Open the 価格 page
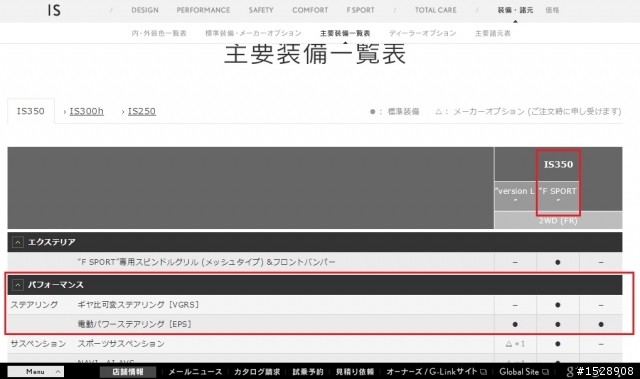The height and width of the screenshot is (379, 640). 552,10
